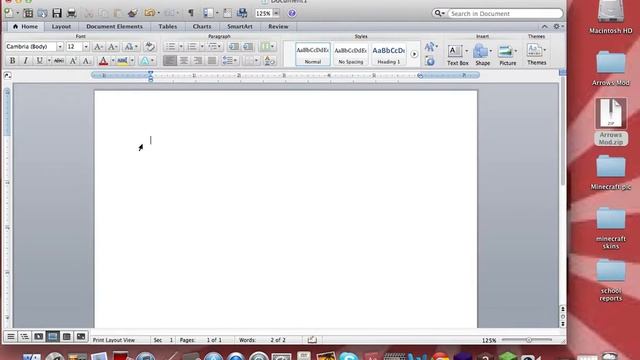Justify the paragraph text

[212, 61]
